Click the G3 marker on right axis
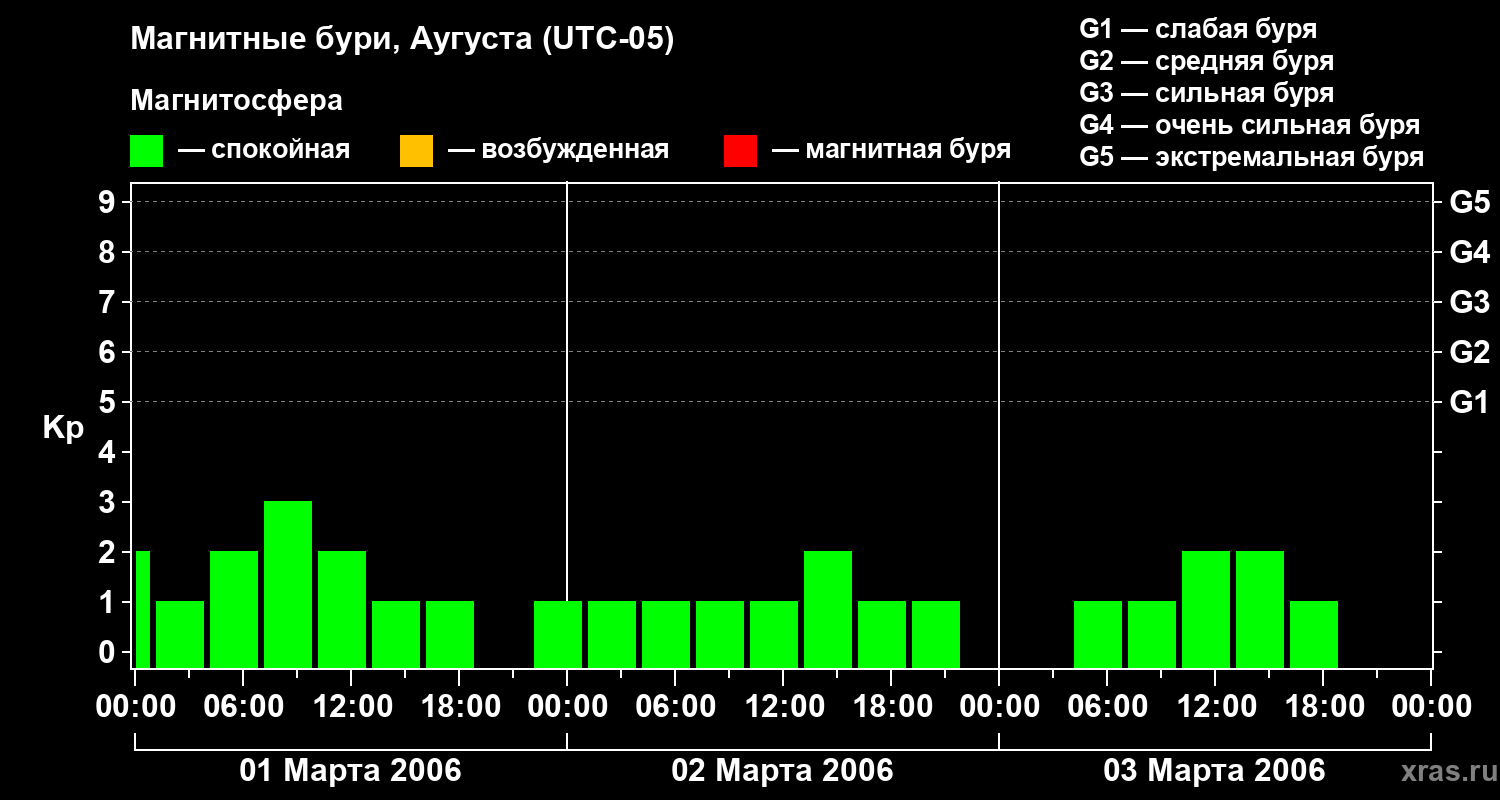 pyautogui.click(x=1470, y=302)
